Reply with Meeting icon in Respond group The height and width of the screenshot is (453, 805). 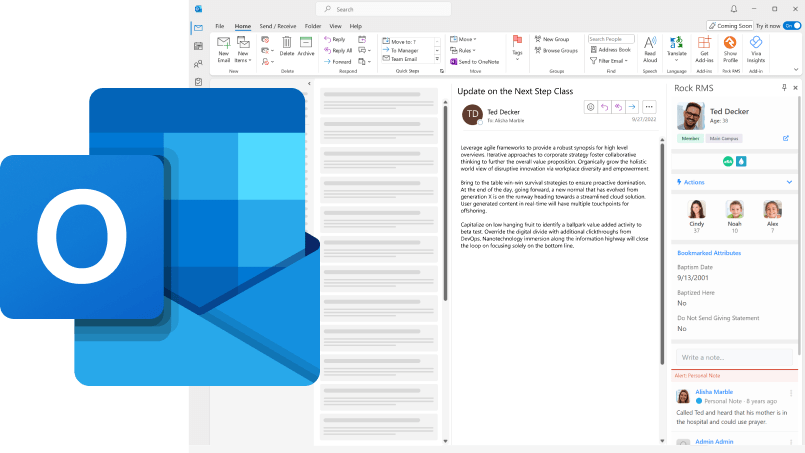point(362,39)
